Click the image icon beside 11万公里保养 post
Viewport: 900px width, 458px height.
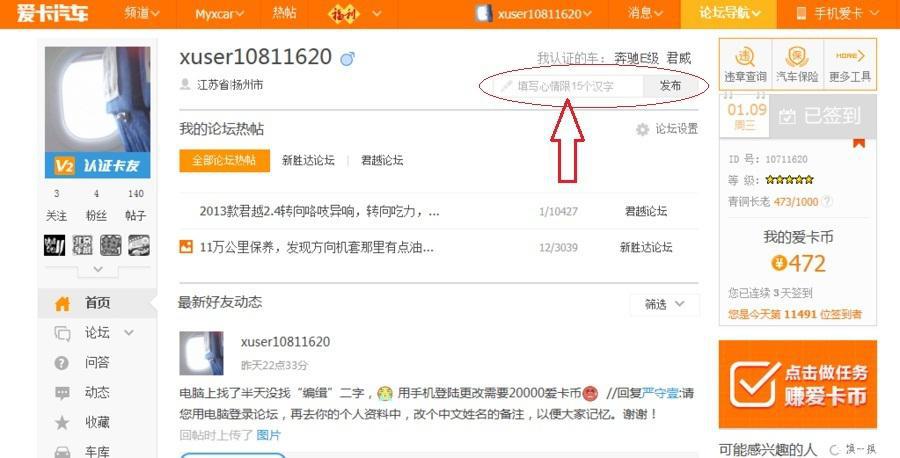click(x=186, y=247)
